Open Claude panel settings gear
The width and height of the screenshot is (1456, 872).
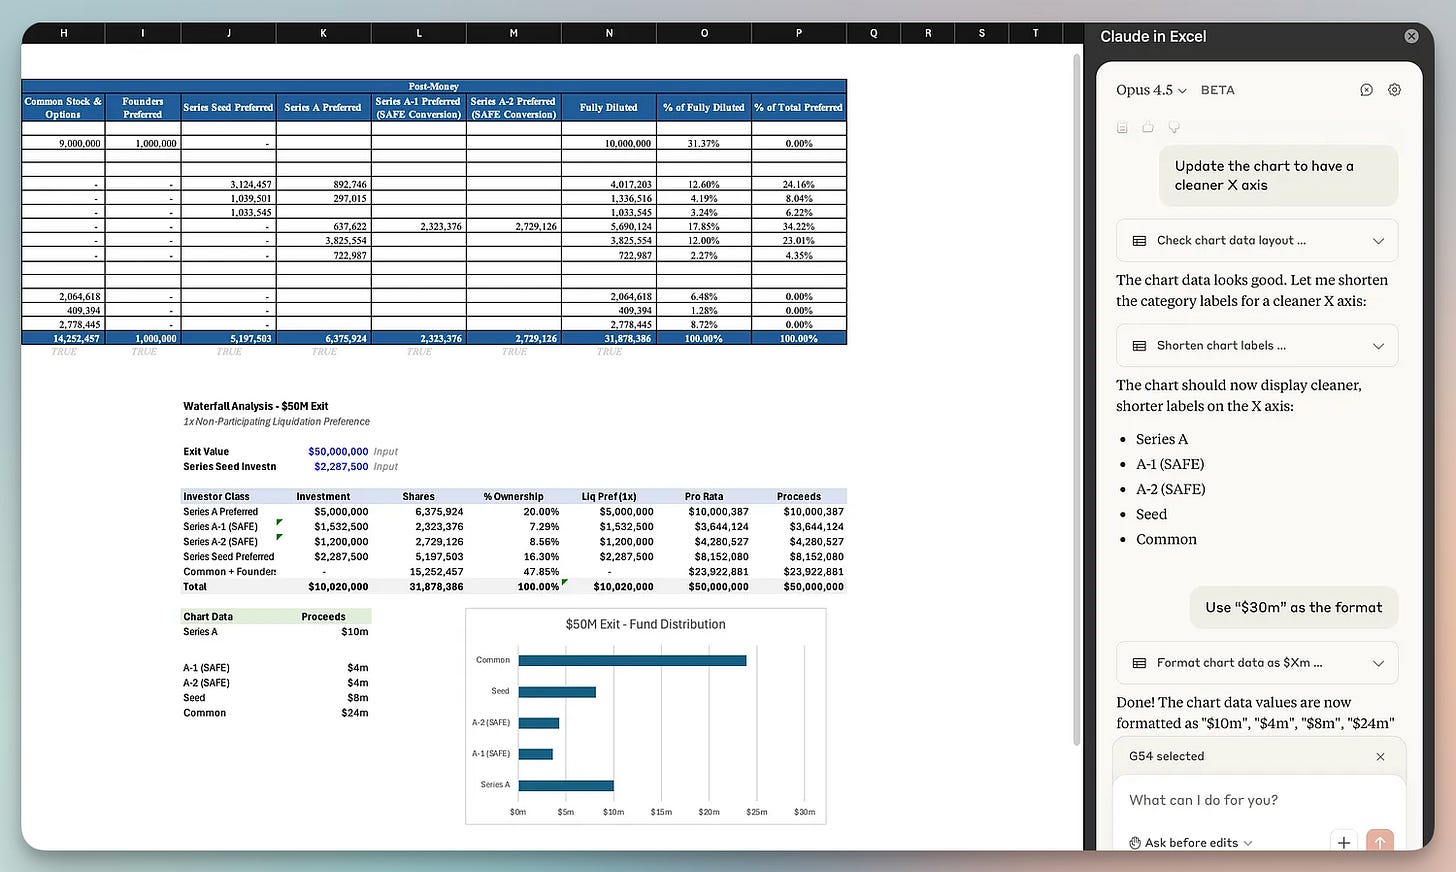1394,90
